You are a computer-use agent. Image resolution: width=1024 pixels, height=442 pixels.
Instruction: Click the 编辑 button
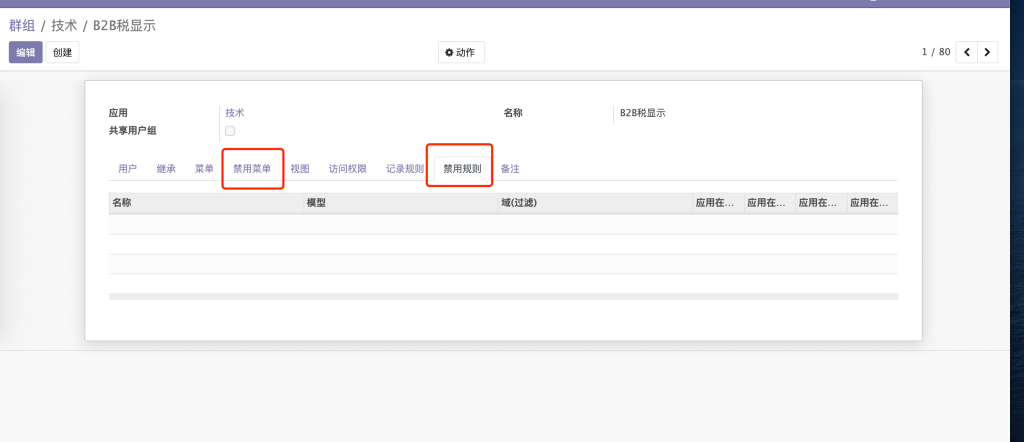(25, 52)
